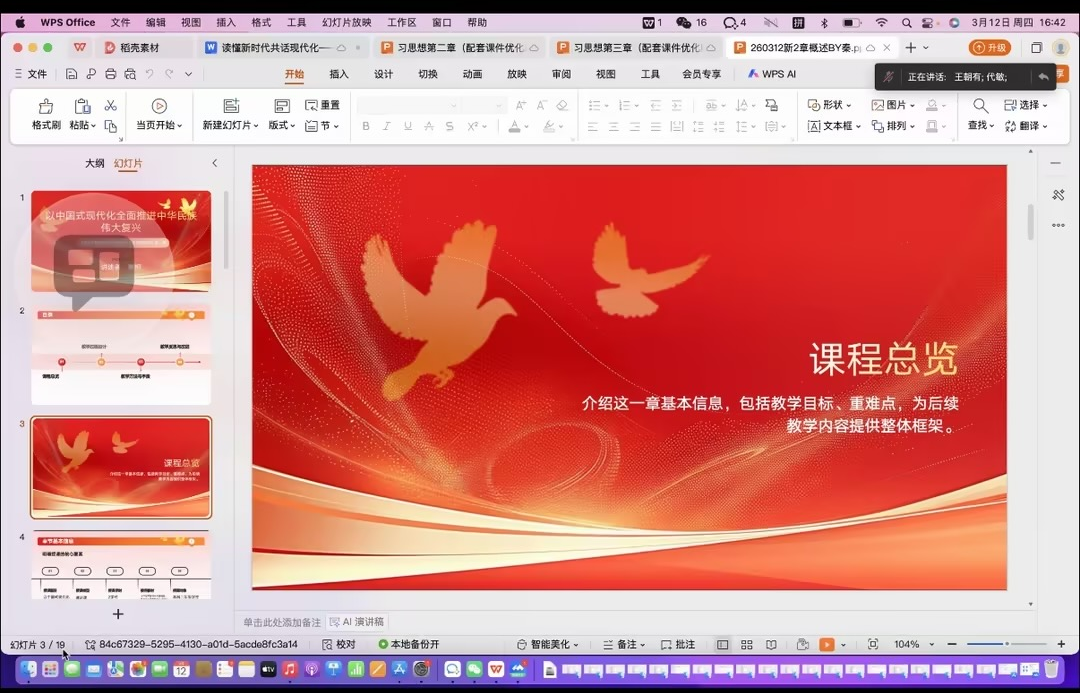Toggle bold formatting
The image size is (1080, 694).
[x=365, y=125]
